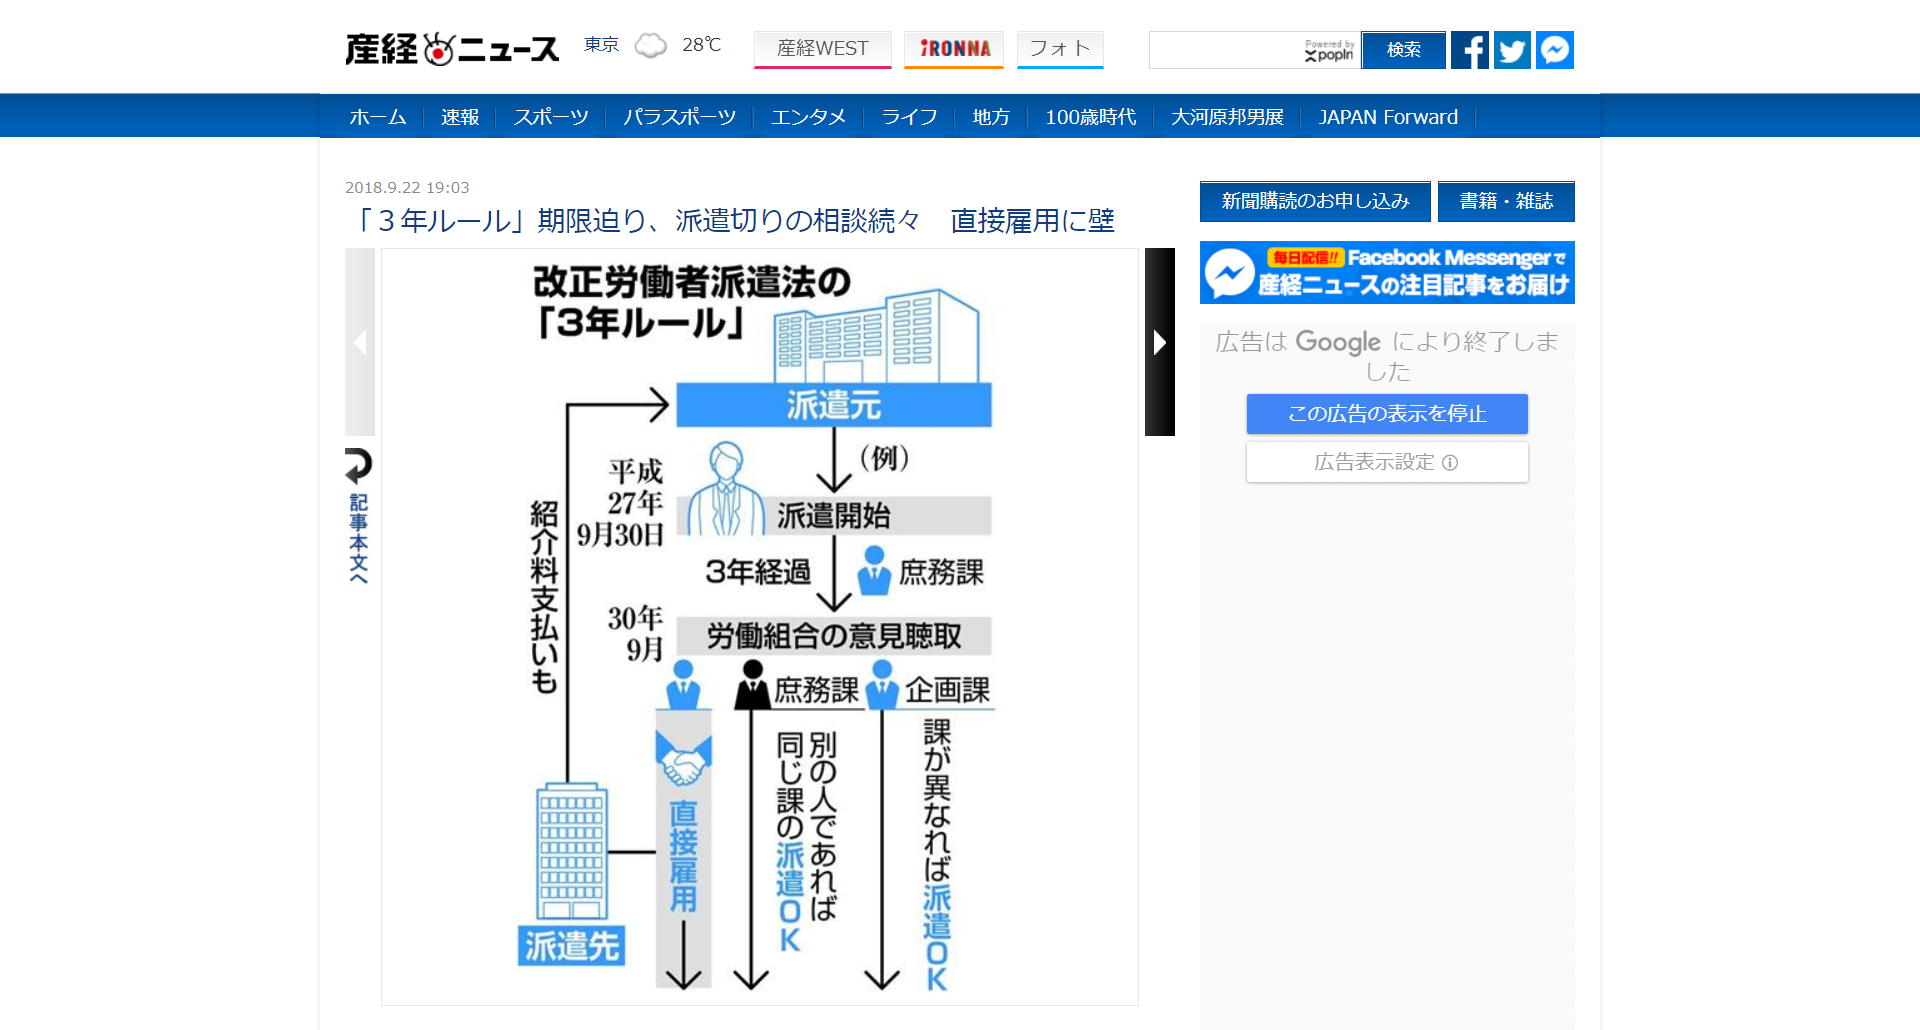Click the Sankei News logo
1920x1030 pixels.
coord(452,49)
